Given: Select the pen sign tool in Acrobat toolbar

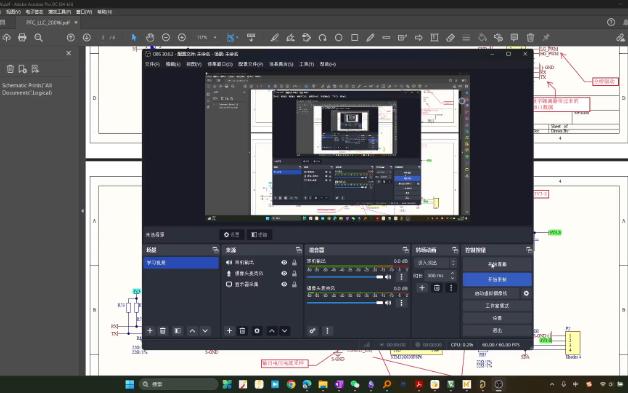Looking at the screenshot, I should pyautogui.click(x=274, y=38).
